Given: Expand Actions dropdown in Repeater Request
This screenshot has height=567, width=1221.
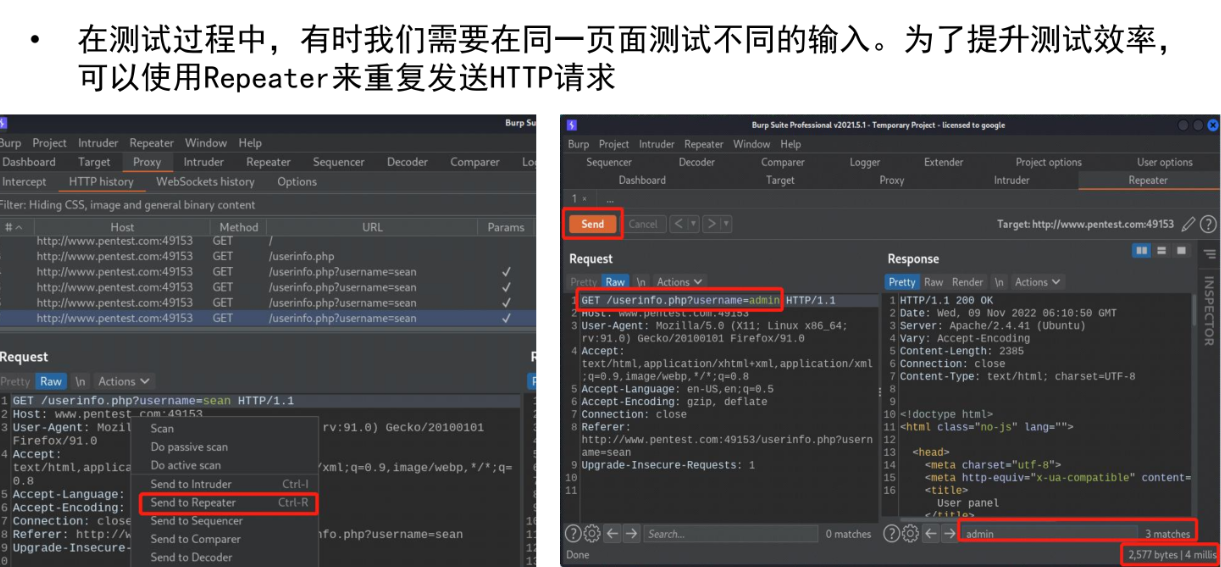Looking at the screenshot, I should pyautogui.click(x=679, y=282).
